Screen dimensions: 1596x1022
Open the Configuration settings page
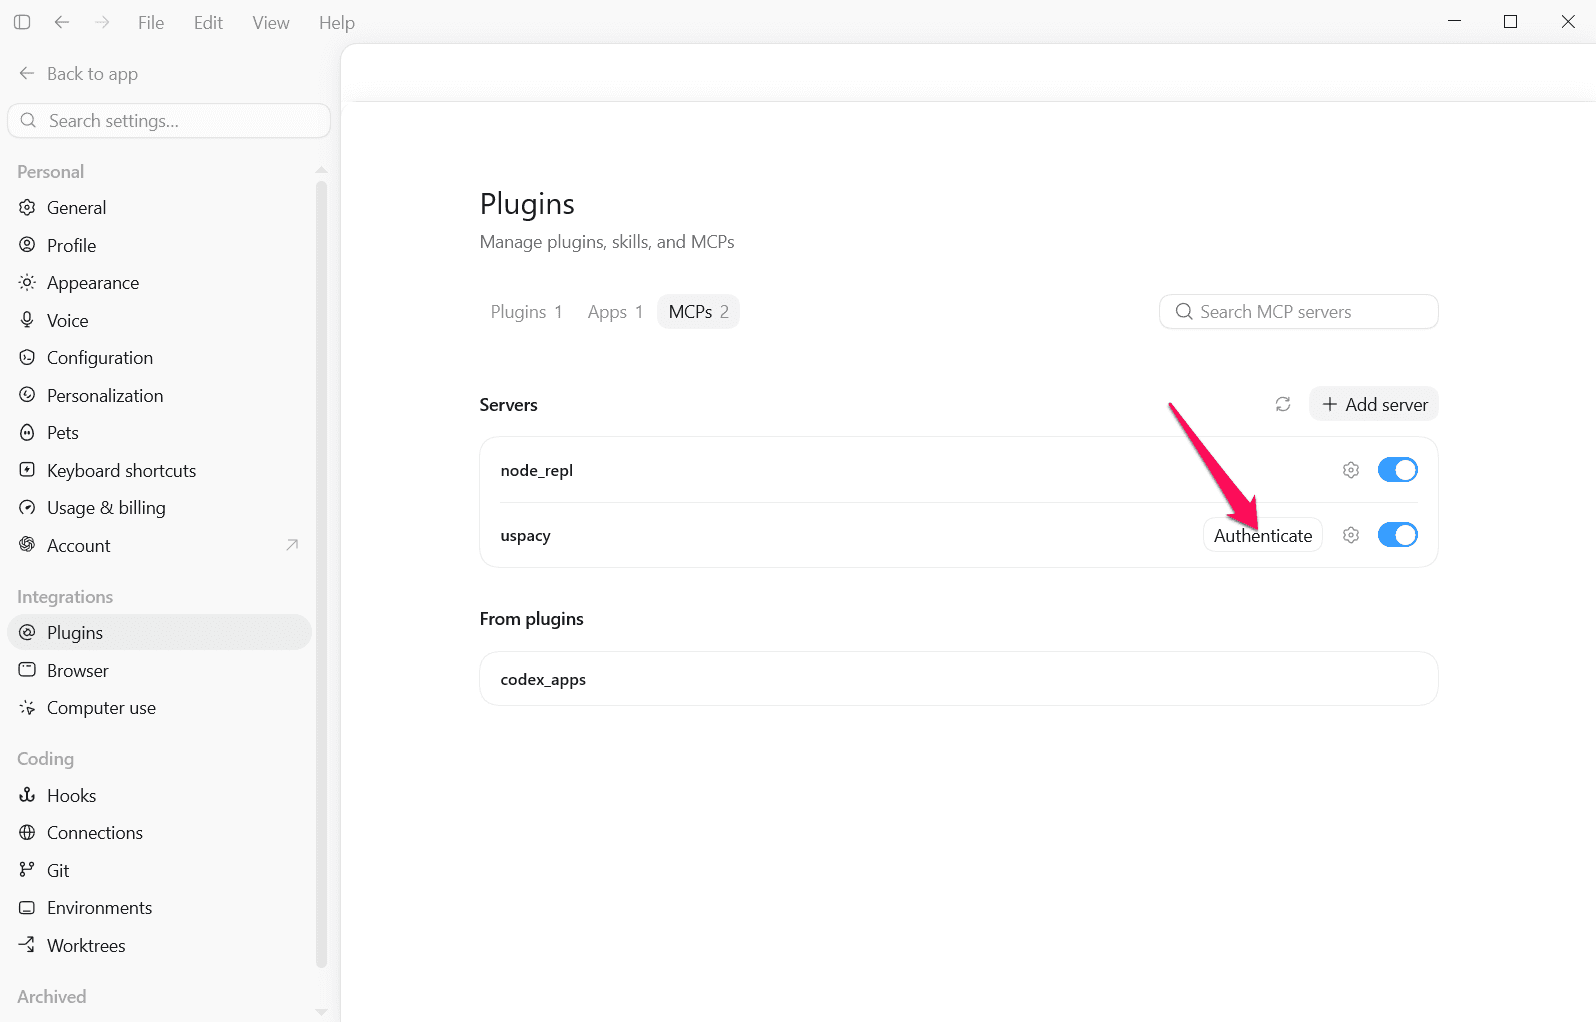[x=160, y=357]
